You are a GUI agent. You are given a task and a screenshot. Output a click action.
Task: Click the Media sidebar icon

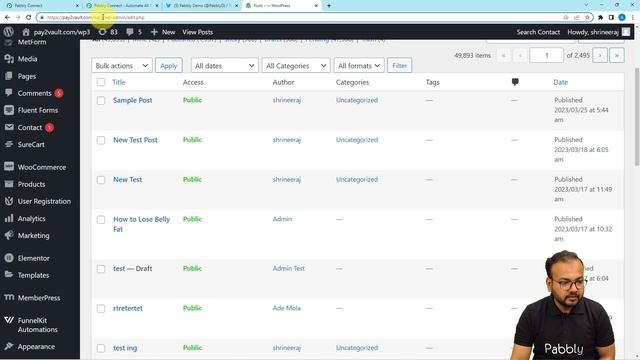pos(9,59)
